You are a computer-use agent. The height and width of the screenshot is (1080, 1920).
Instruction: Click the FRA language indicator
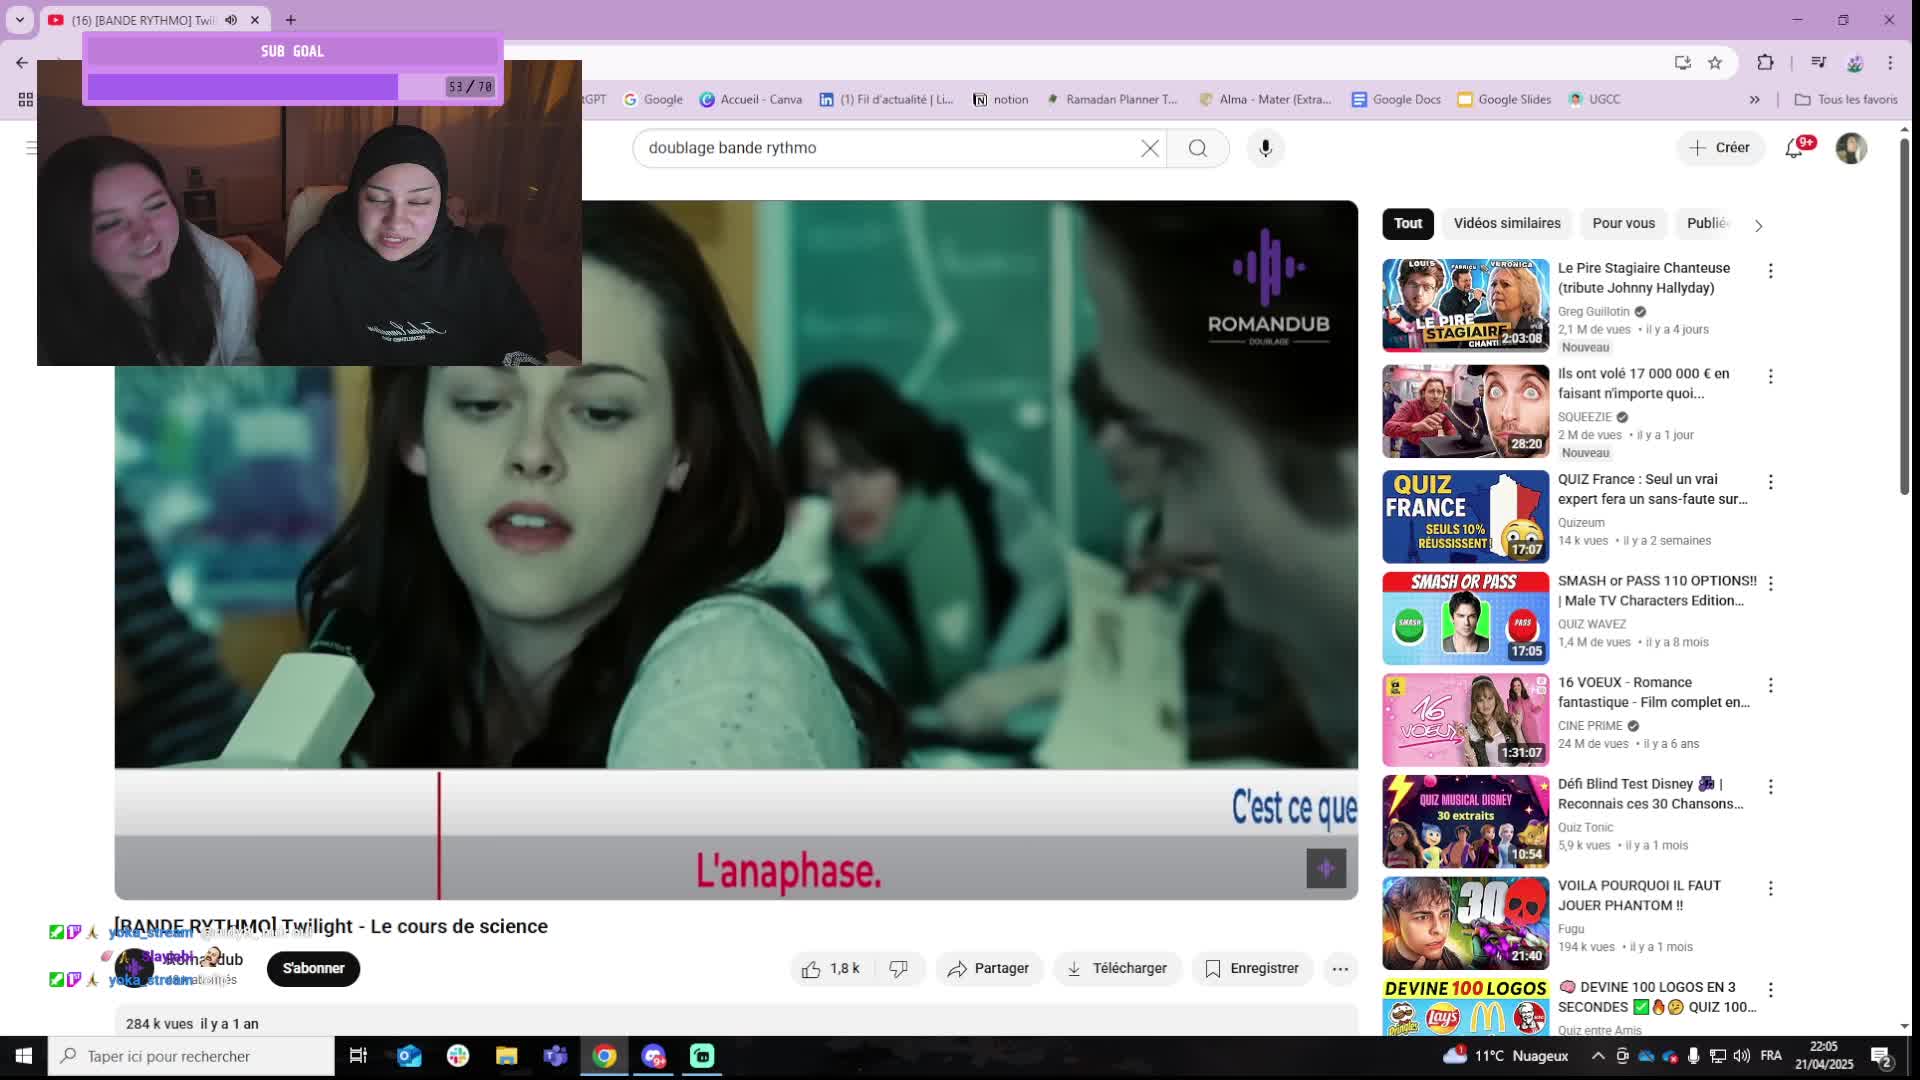[1771, 1056]
